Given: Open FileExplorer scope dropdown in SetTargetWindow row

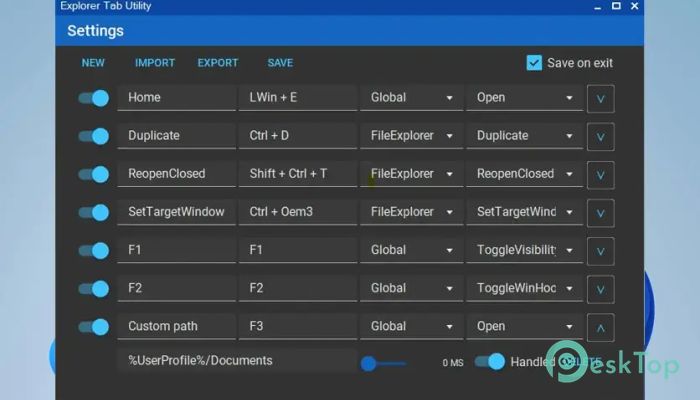Looking at the screenshot, I should [412, 212].
